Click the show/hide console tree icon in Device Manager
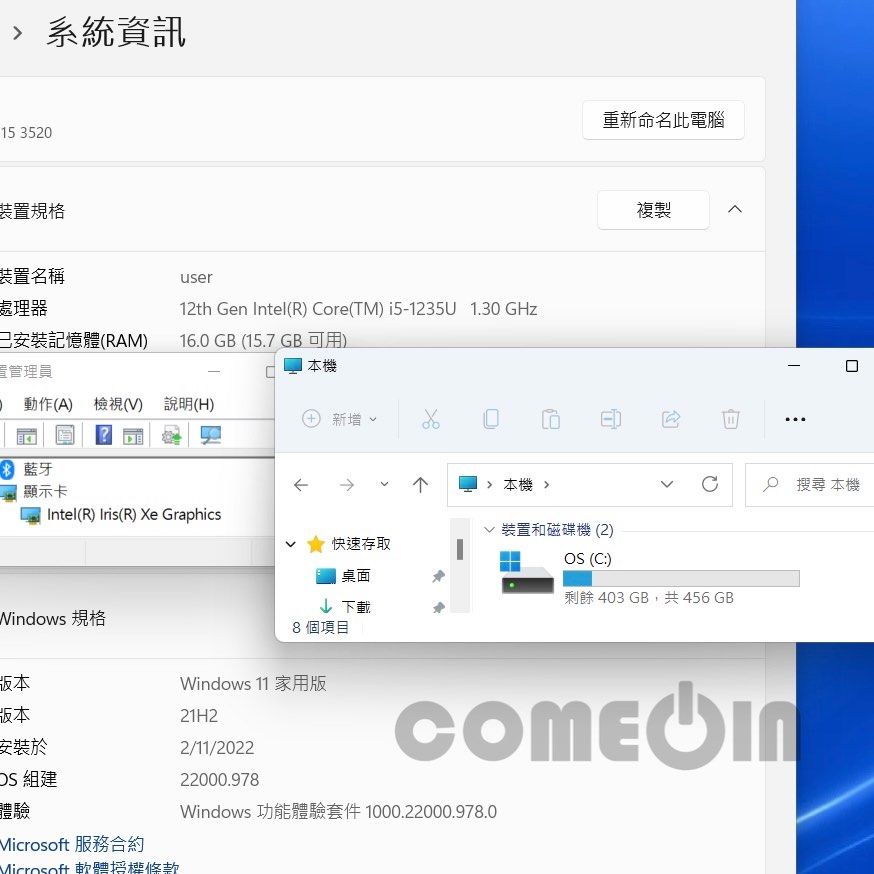874x874 pixels. [x=26, y=436]
